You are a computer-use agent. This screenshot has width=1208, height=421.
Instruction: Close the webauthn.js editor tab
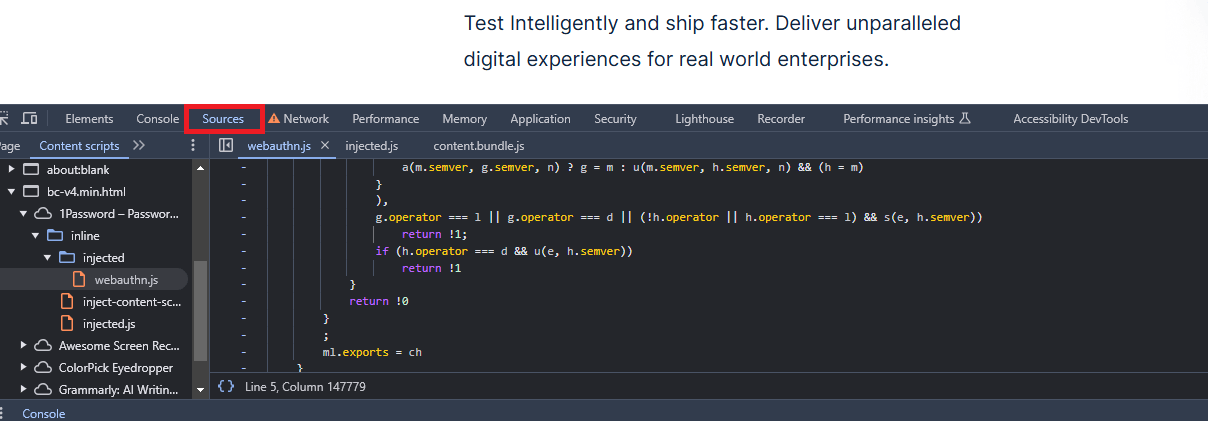click(x=325, y=146)
